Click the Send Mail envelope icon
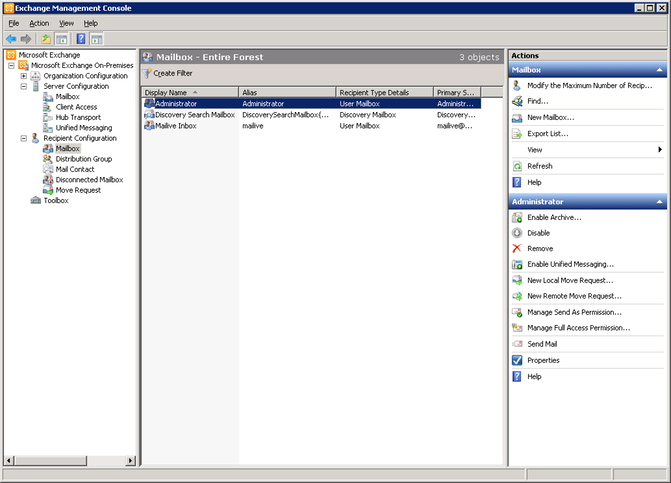 pyautogui.click(x=517, y=344)
